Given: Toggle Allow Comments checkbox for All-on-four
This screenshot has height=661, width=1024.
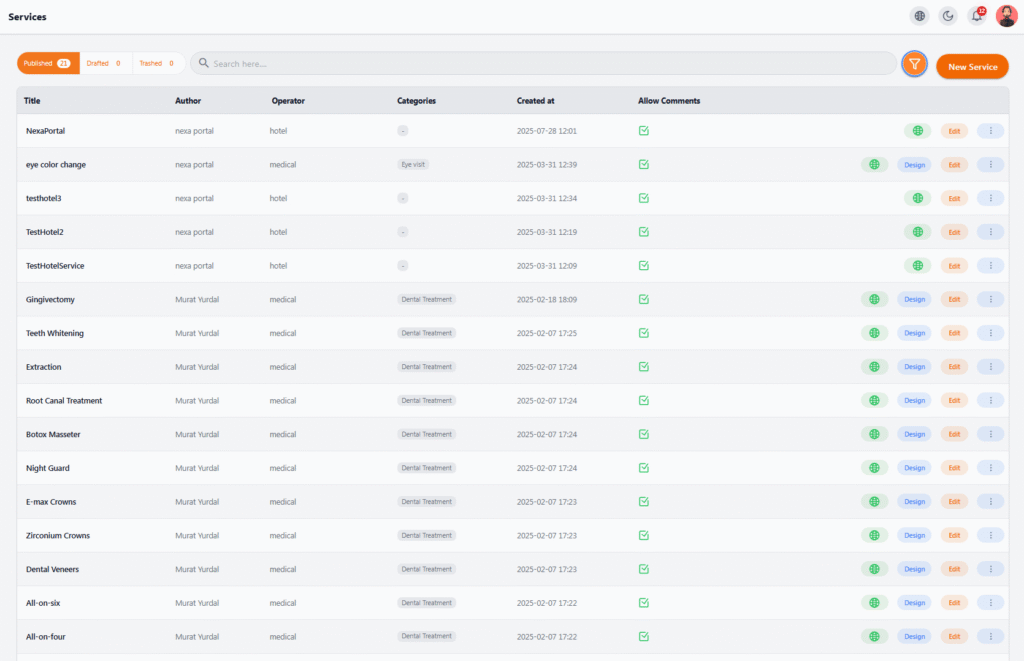Looking at the screenshot, I should [644, 636].
